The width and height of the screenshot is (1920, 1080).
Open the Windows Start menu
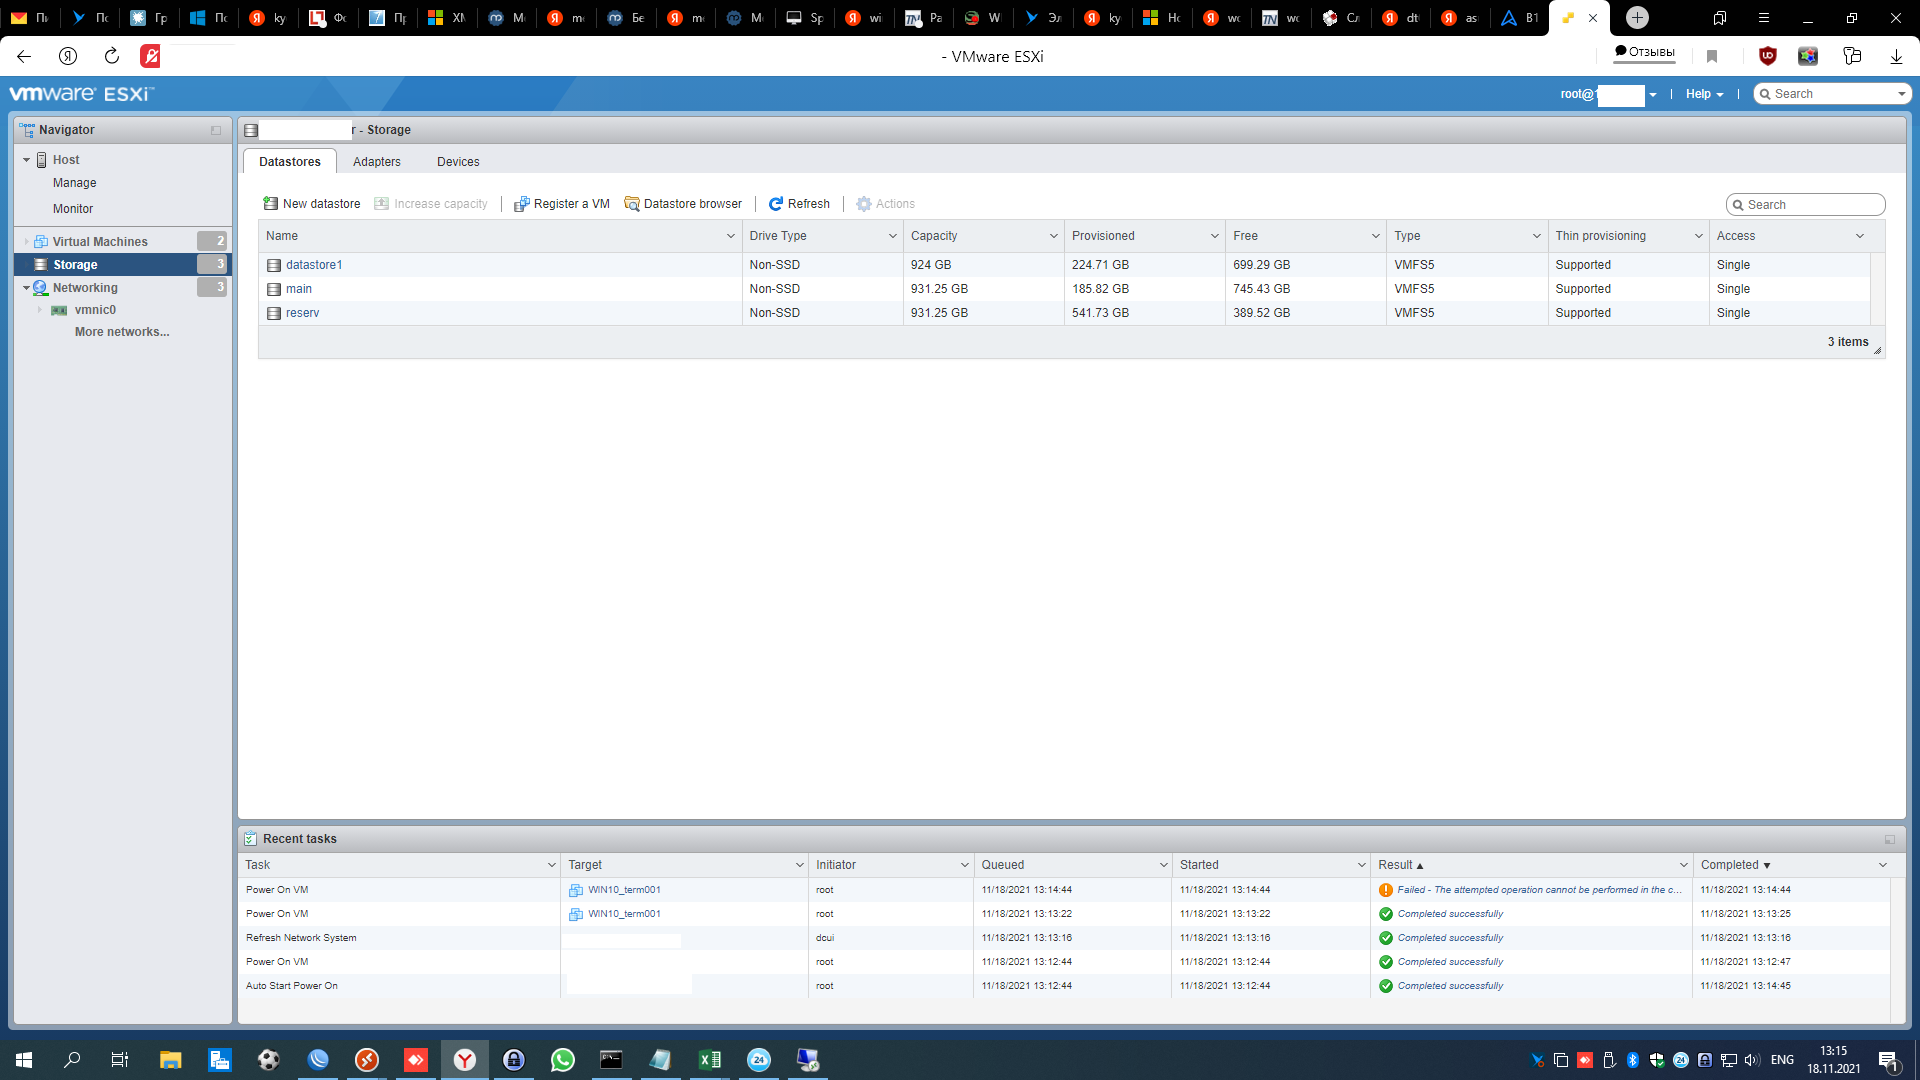(24, 1060)
